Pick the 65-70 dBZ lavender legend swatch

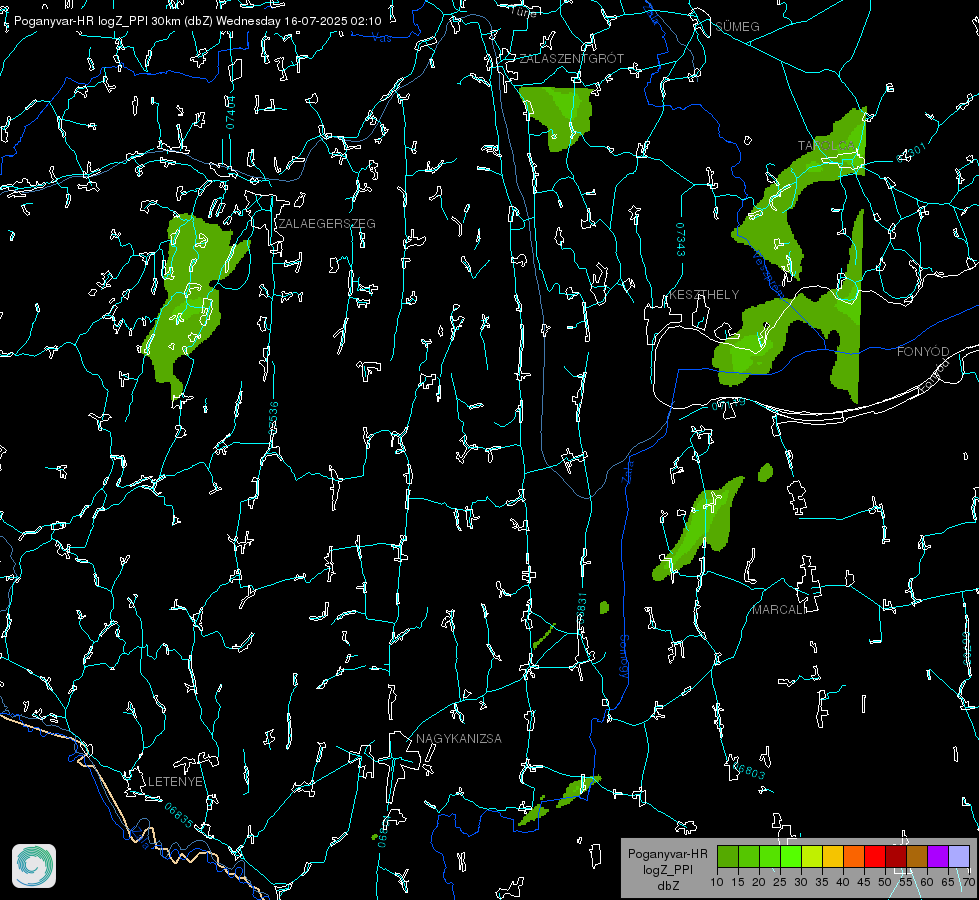[958, 856]
